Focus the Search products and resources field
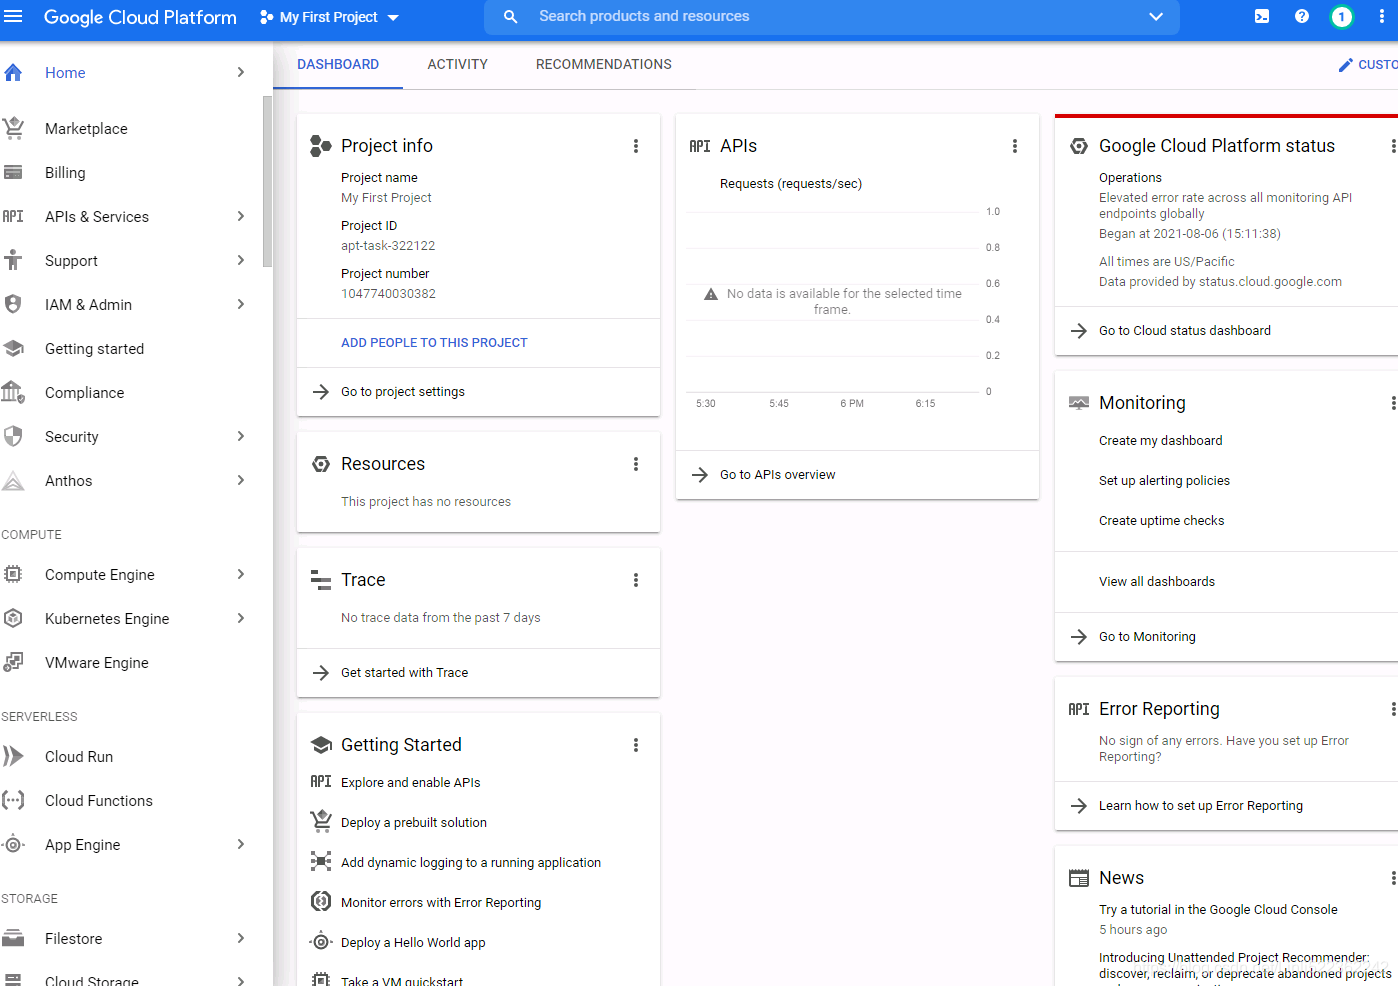 (832, 17)
